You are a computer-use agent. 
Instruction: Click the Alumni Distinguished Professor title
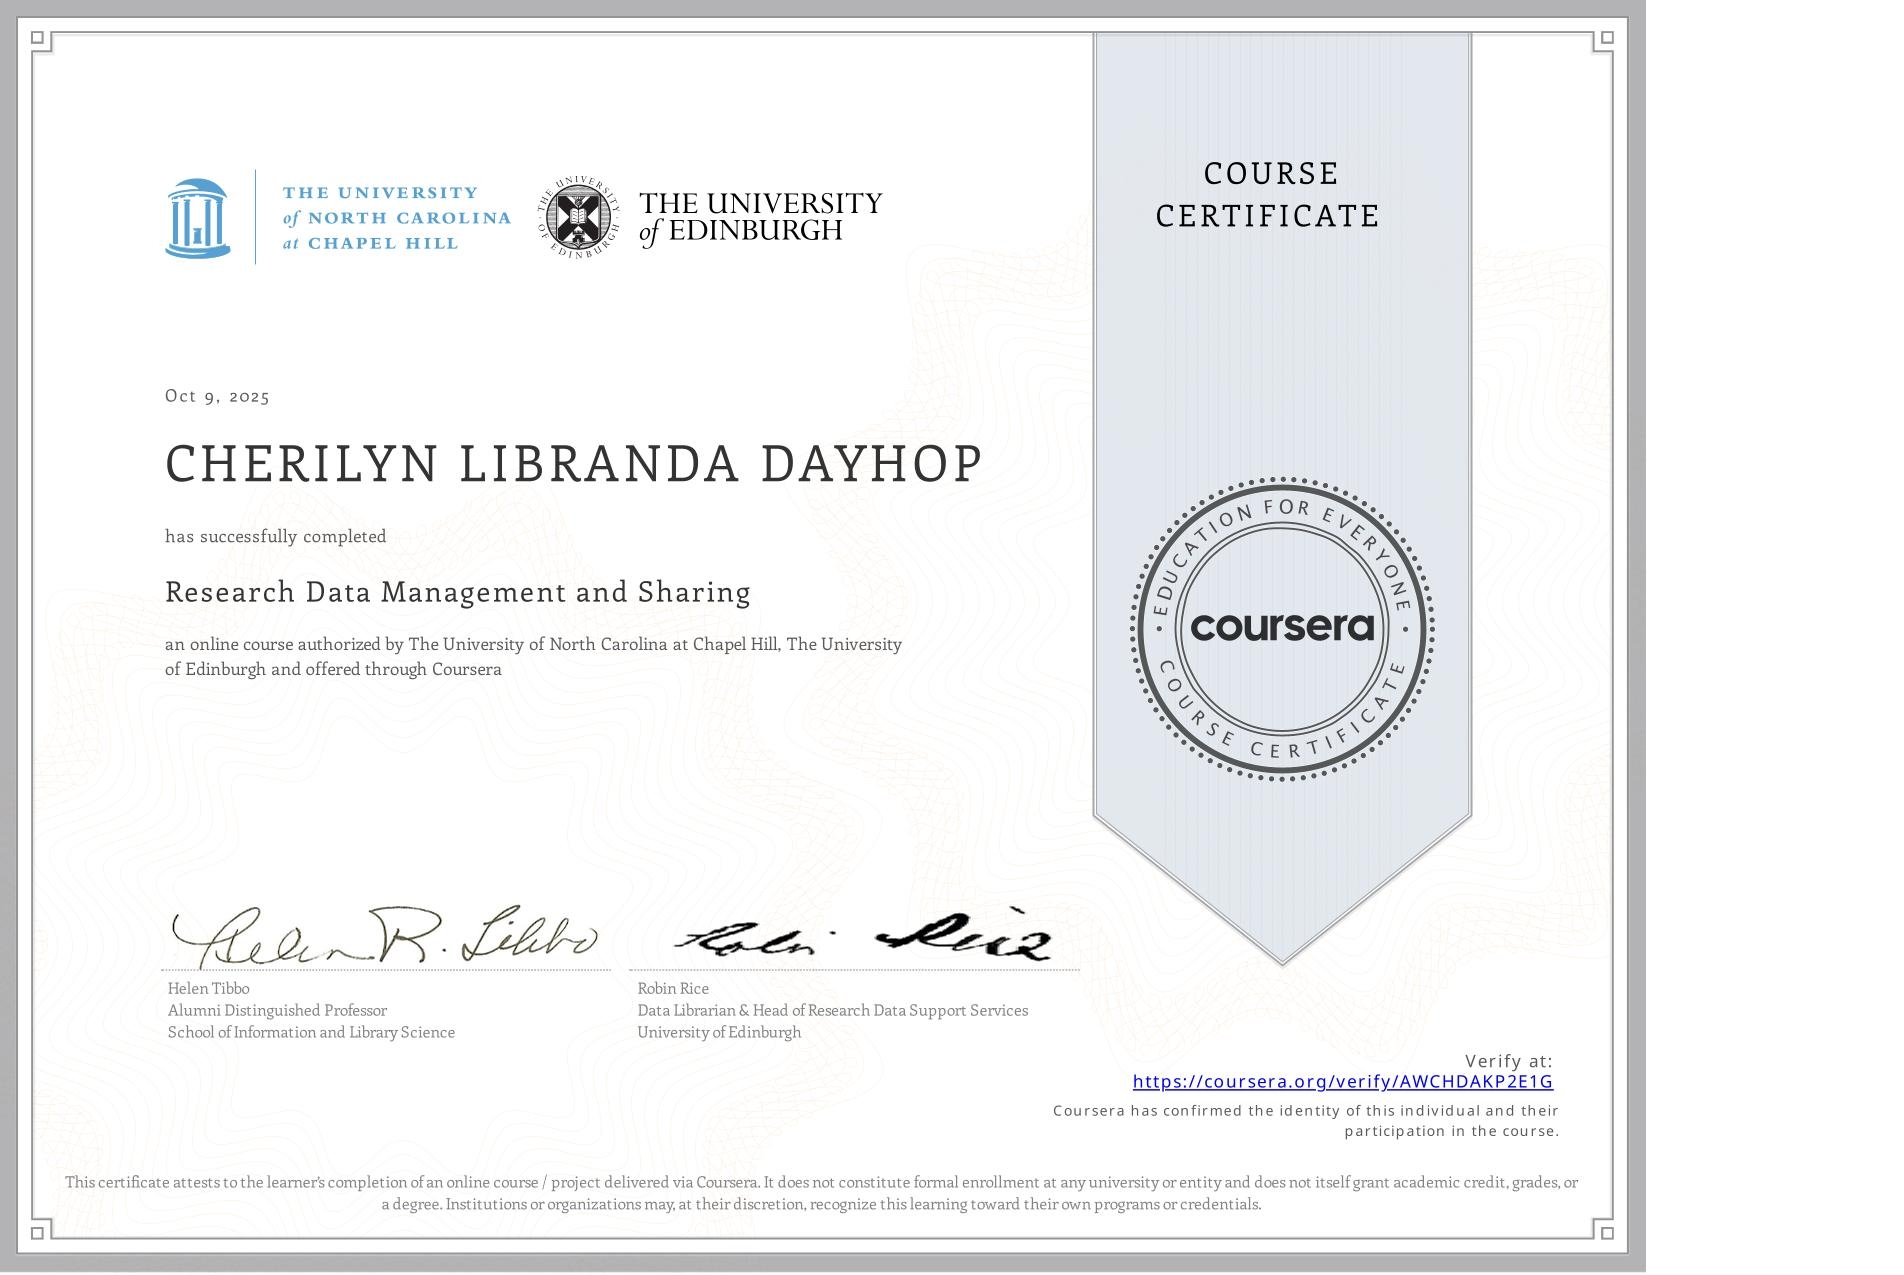[x=277, y=1010]
